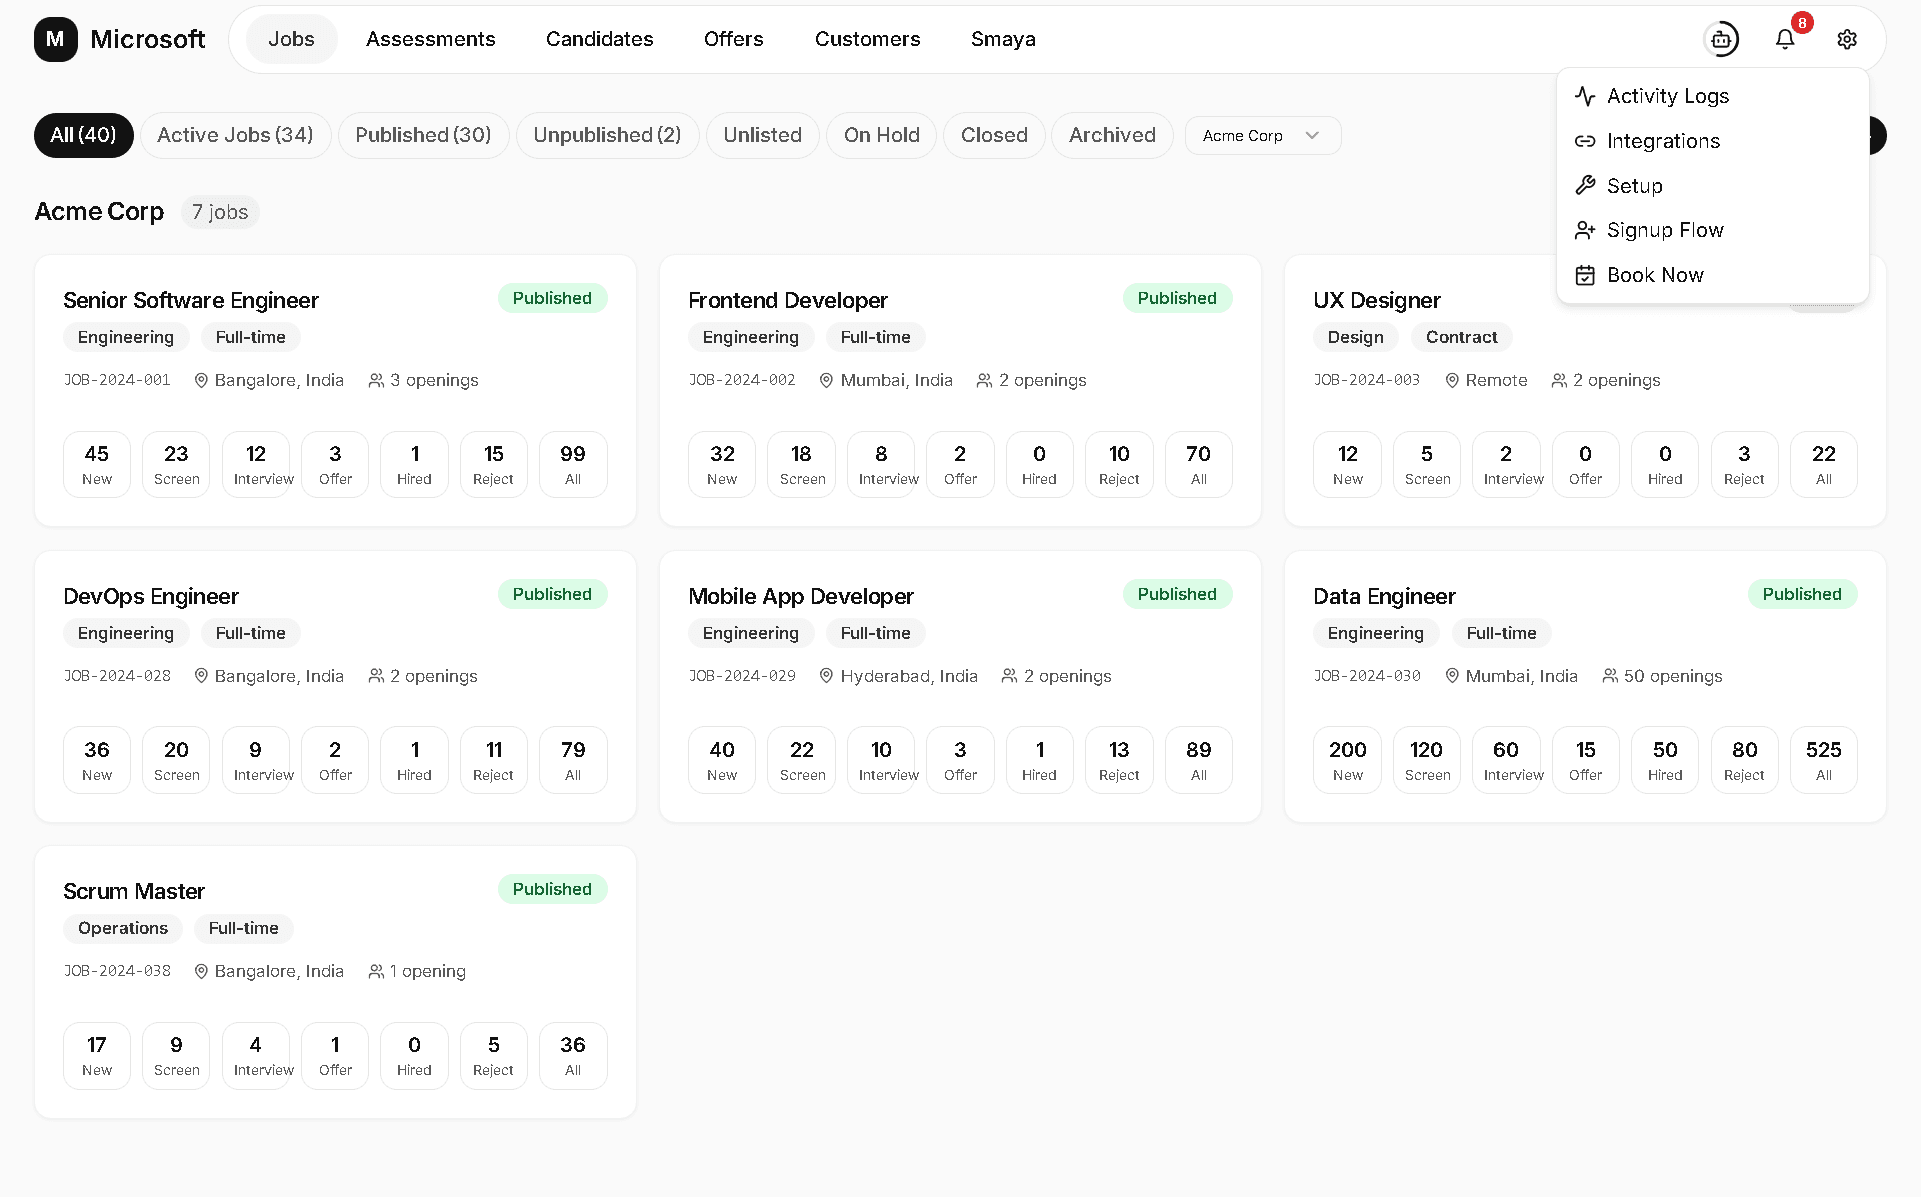Click 99 All on Senior Software Engineer
This screenshot has height=1197, width=1921.
[x=573, y=464]
